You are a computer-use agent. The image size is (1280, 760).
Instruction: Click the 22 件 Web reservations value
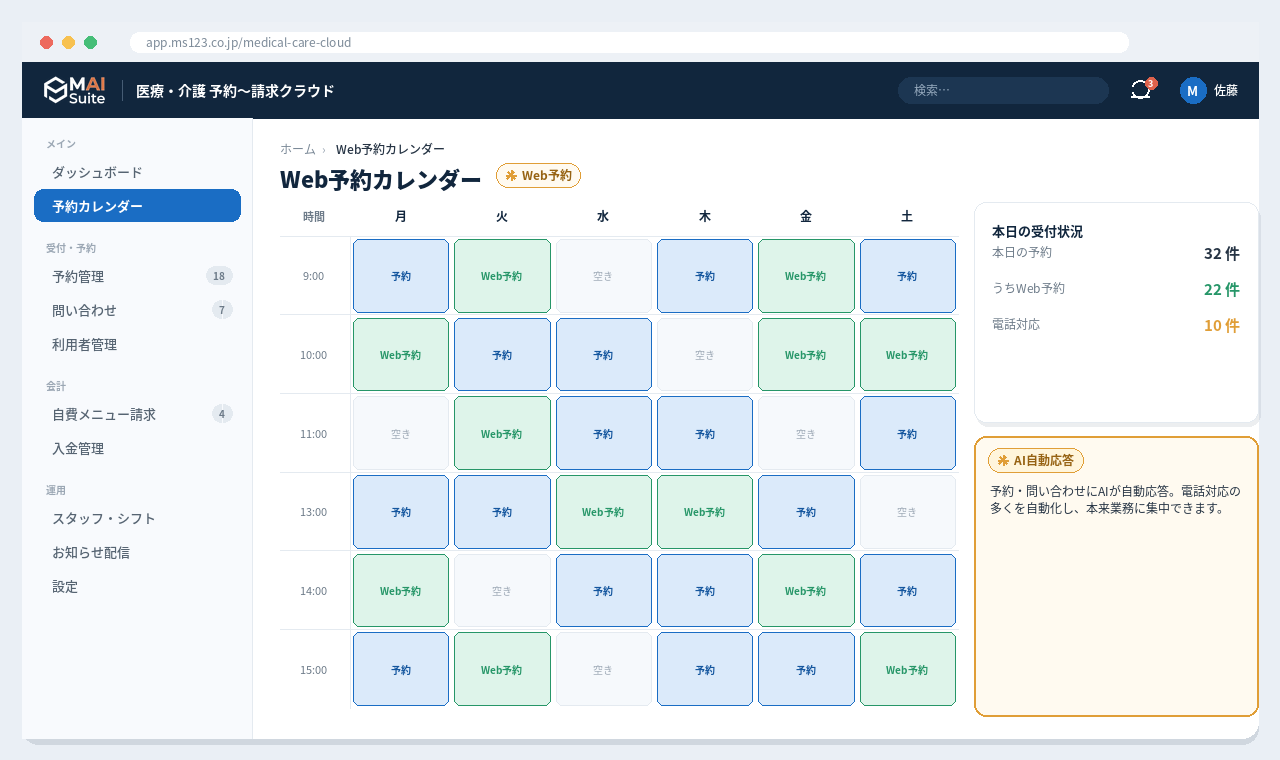tap(1222, 290)
